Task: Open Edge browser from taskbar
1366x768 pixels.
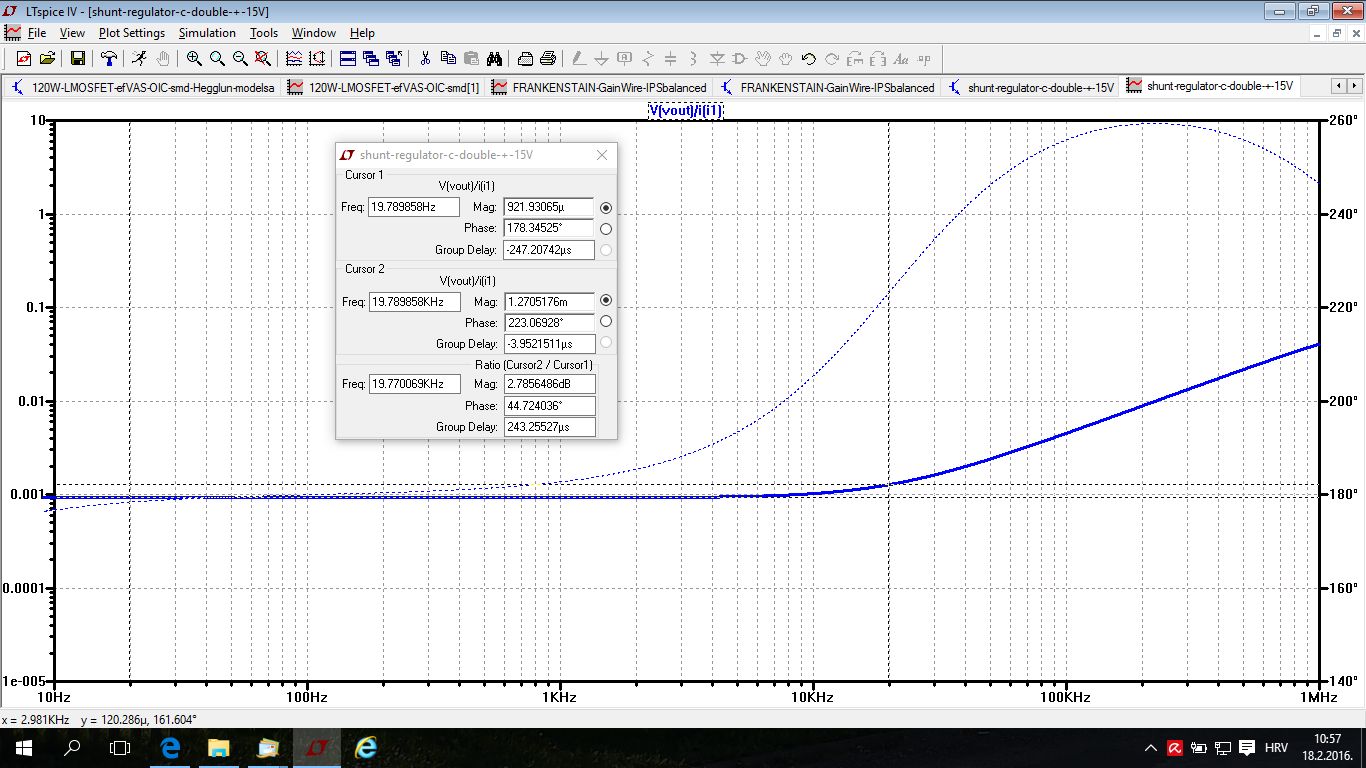Action: (169, 747)
